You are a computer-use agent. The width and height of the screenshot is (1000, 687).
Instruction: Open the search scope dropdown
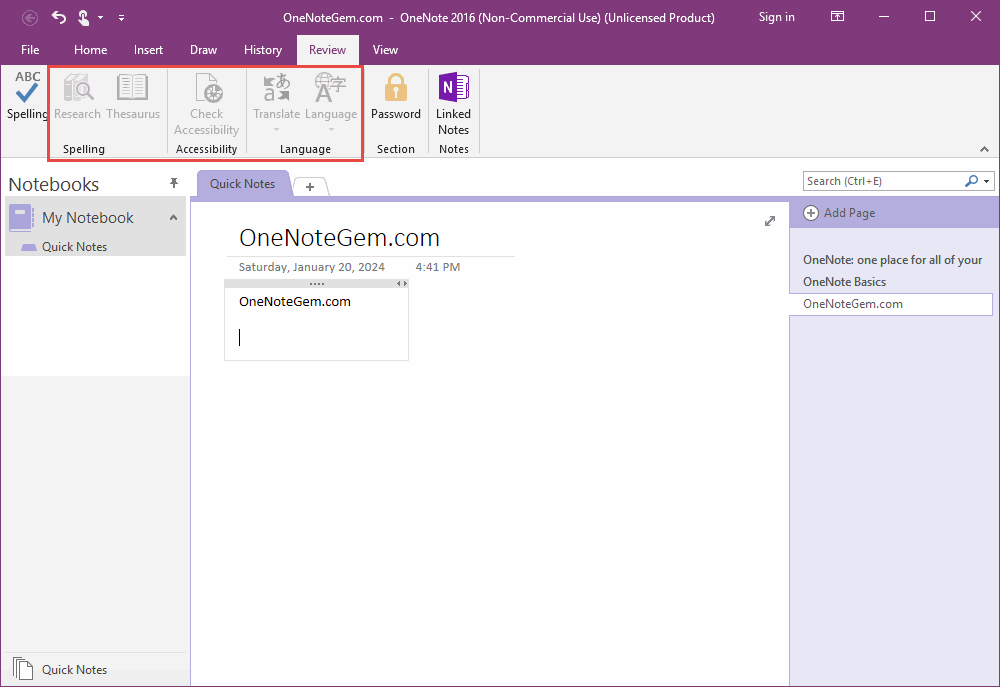[x=987, y=181]
